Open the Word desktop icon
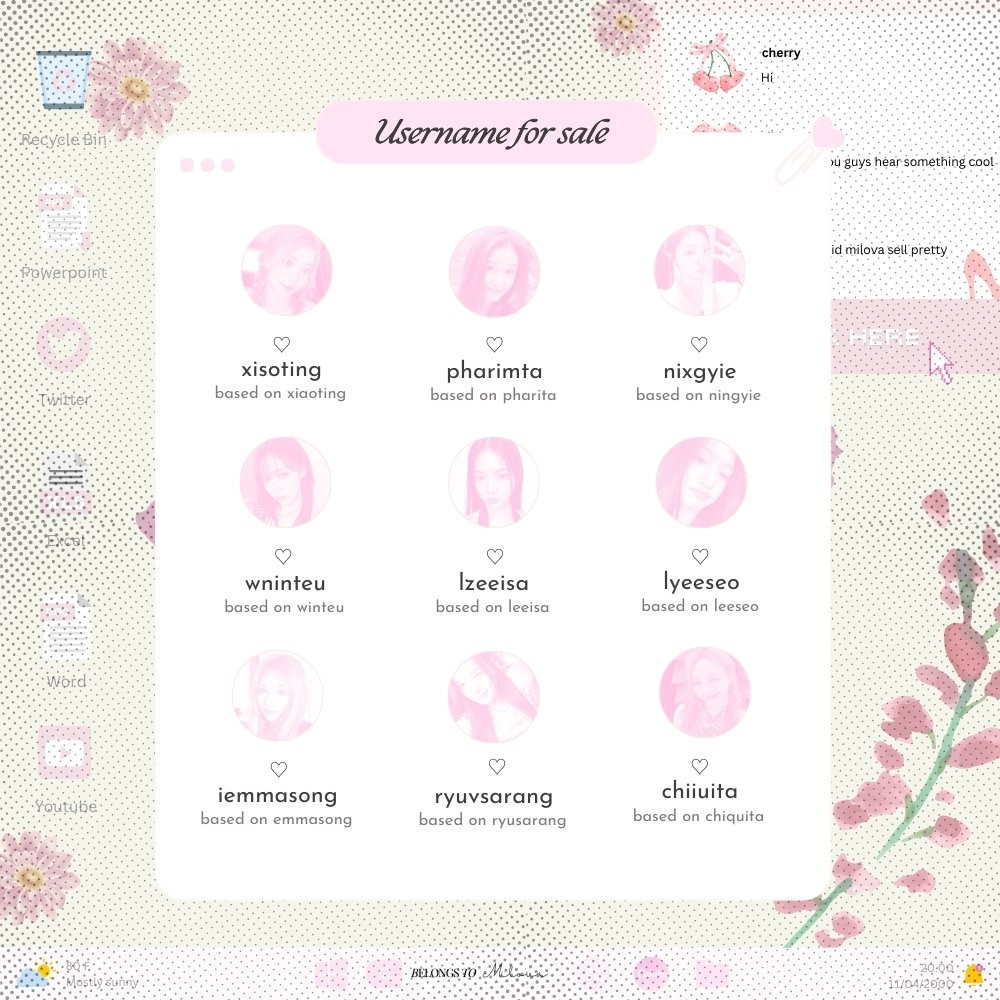This screenshot has width=1000, height=1000. coord(66,626)
